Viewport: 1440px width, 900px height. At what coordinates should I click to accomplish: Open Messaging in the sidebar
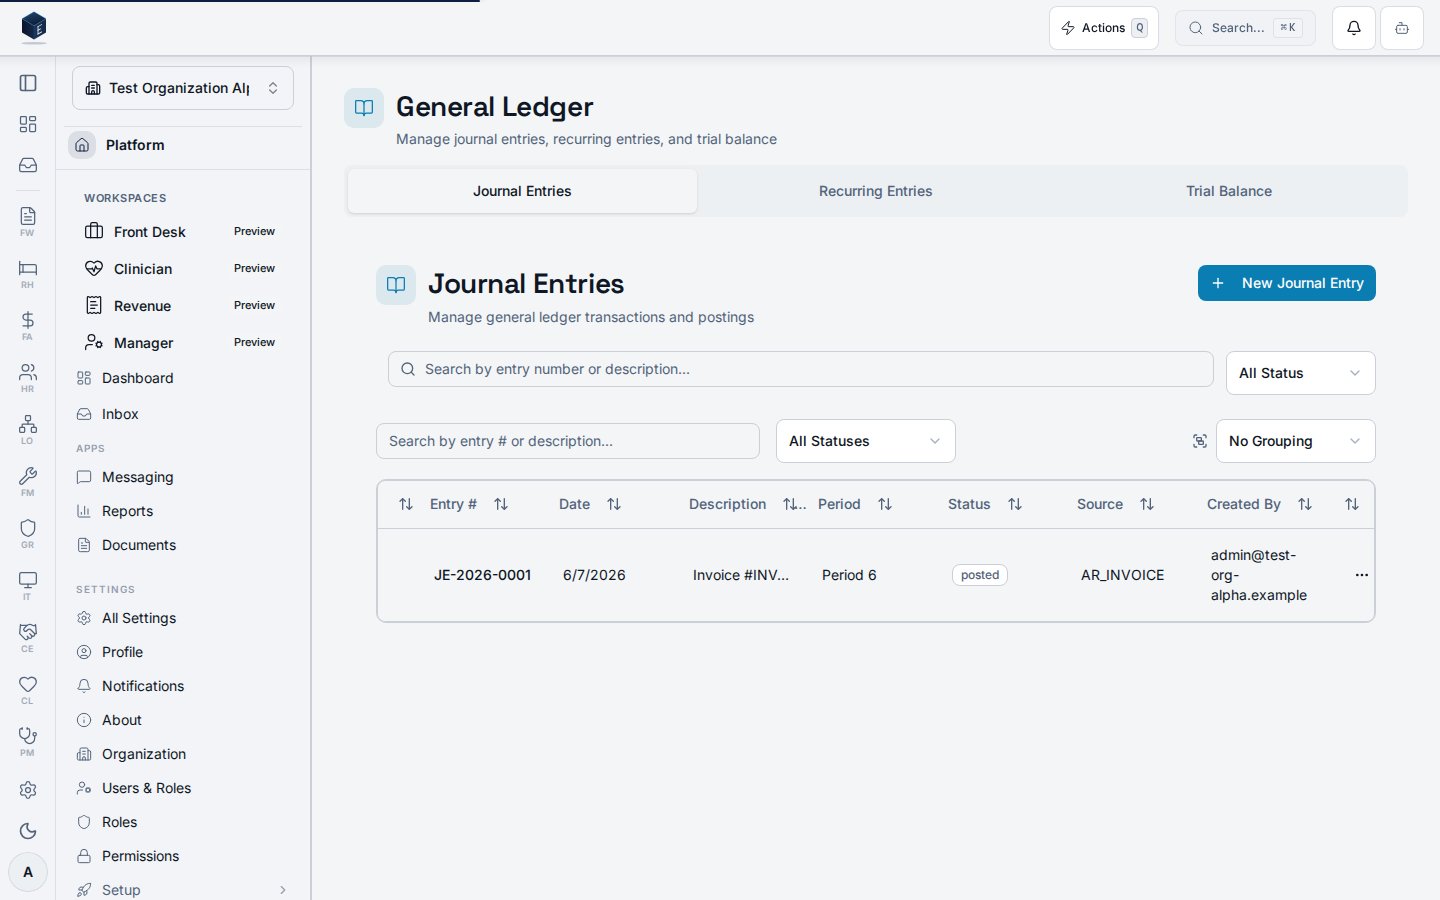(183, 477)
